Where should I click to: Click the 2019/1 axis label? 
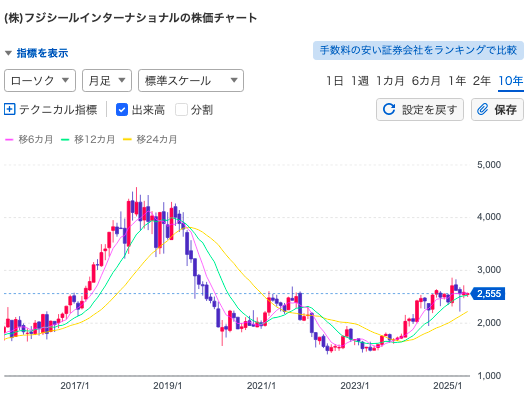click(168, 386)
